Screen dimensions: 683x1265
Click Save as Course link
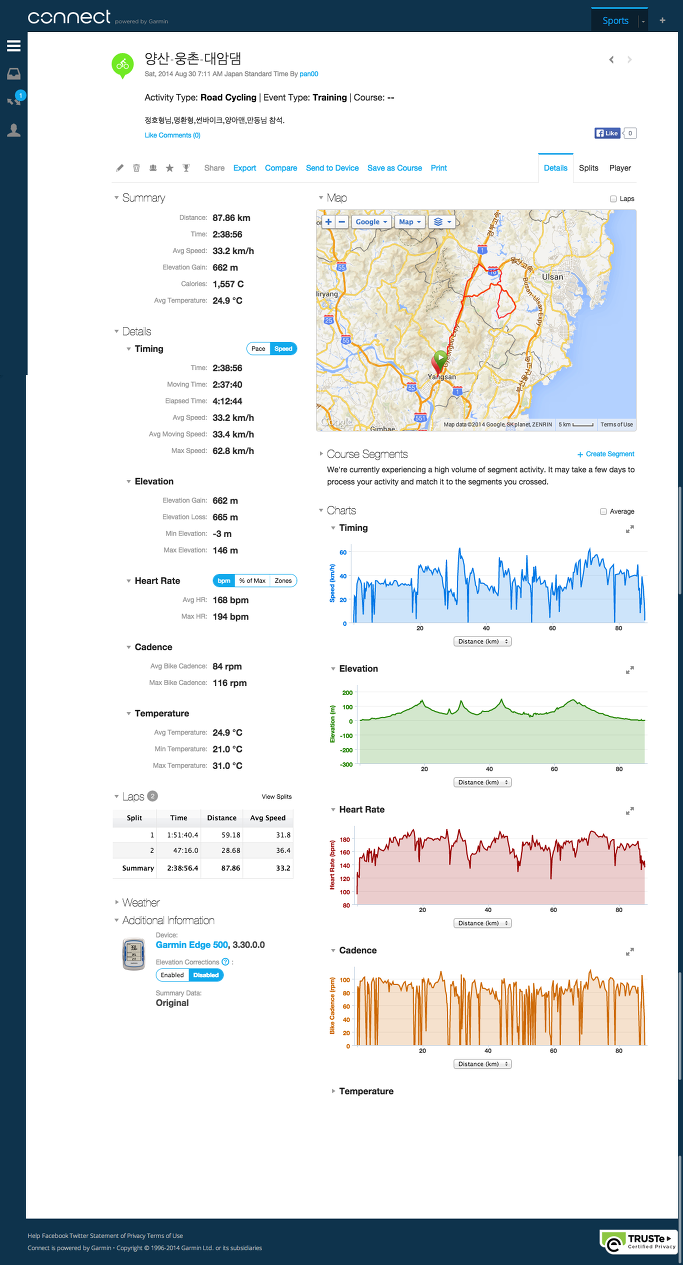[x=395, y=168]
